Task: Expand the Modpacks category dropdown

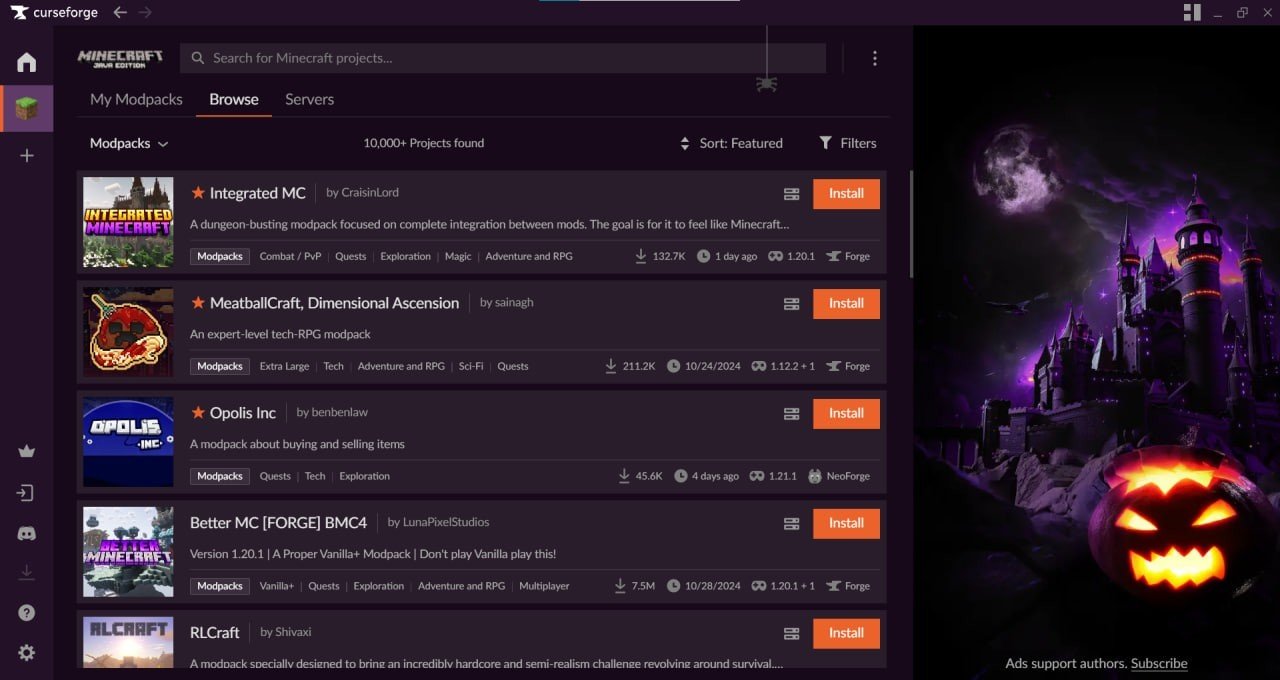Action: [129, 143]
